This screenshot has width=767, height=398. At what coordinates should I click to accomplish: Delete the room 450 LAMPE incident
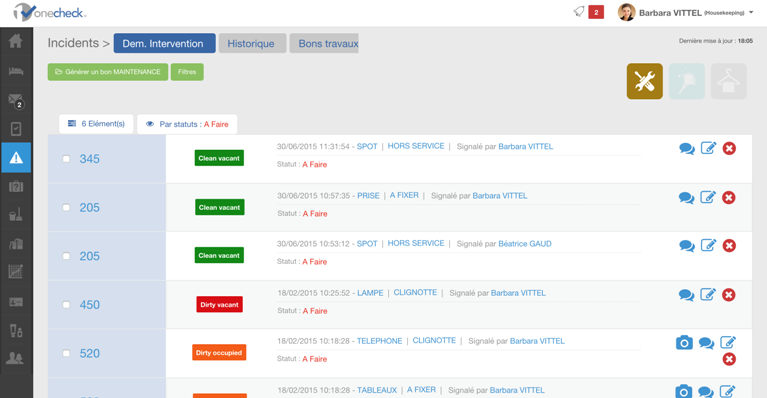point(729,295)
